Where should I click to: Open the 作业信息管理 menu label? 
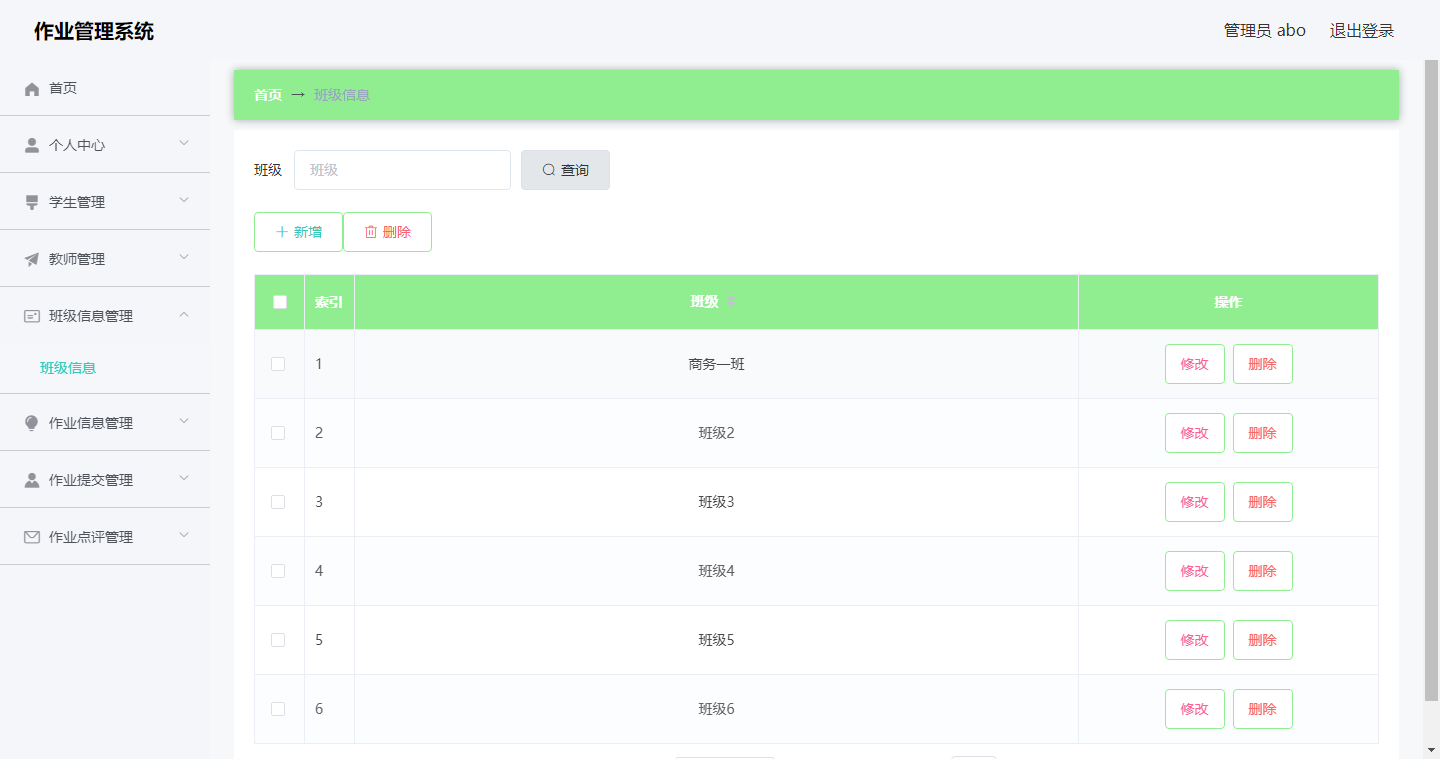click(x=91, y=424)
